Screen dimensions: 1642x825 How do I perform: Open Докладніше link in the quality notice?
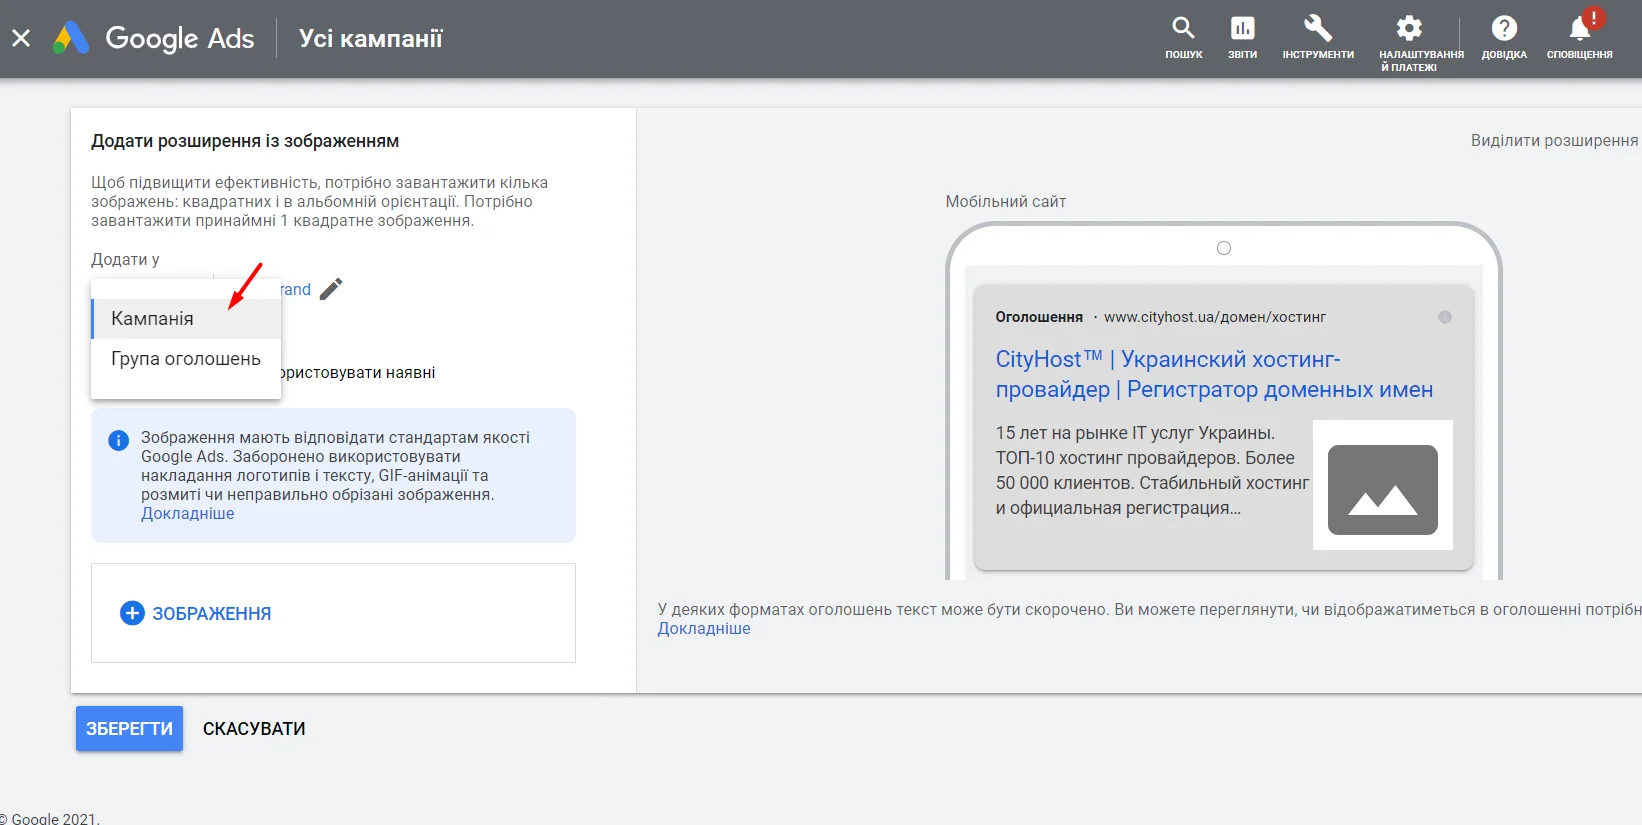[188, 513]
